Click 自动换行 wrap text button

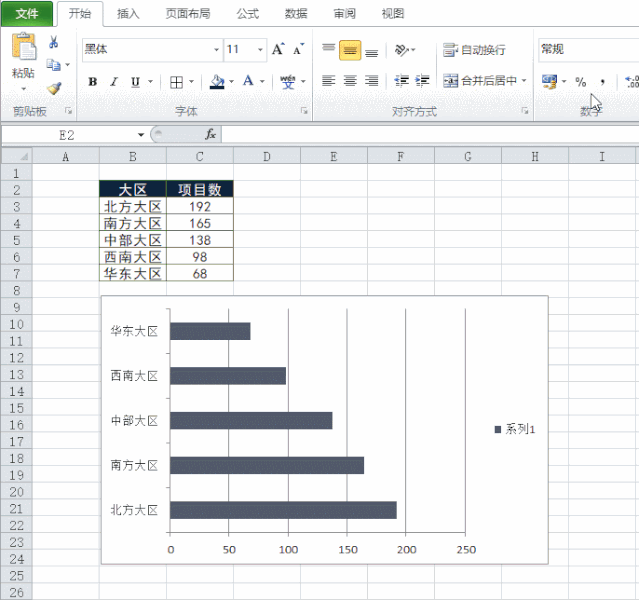pyautogui.click(x=474, y=50)
